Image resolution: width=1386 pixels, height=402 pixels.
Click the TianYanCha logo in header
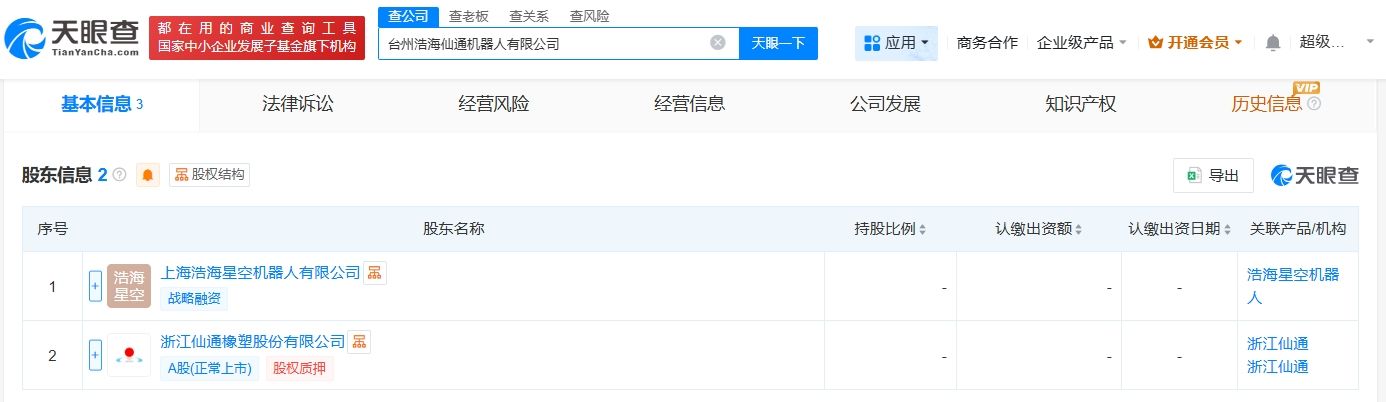coord(72,39)
